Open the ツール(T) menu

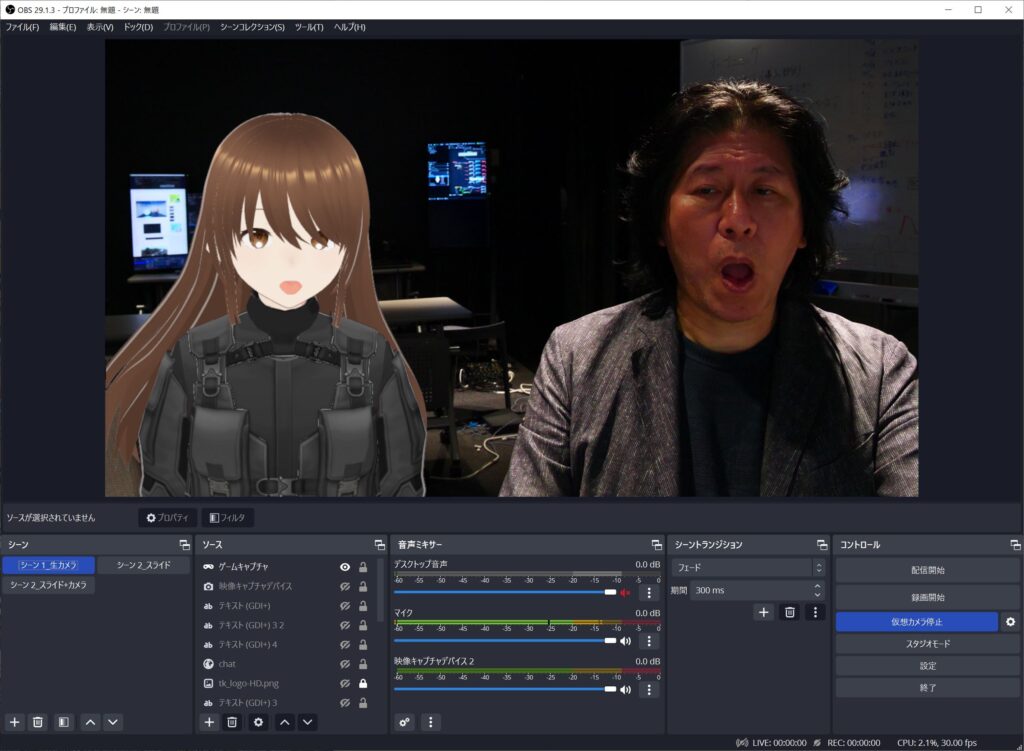coord(309,27)
